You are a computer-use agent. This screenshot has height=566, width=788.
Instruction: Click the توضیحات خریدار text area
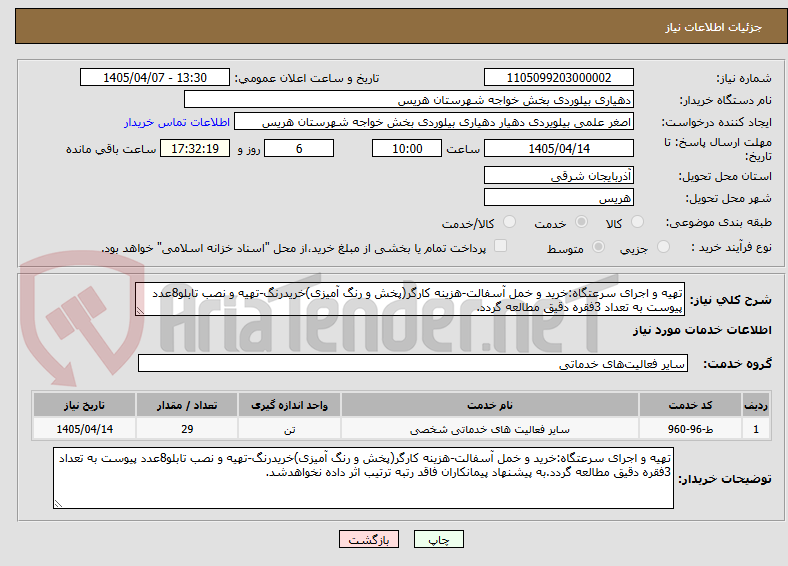coord(363,478)
